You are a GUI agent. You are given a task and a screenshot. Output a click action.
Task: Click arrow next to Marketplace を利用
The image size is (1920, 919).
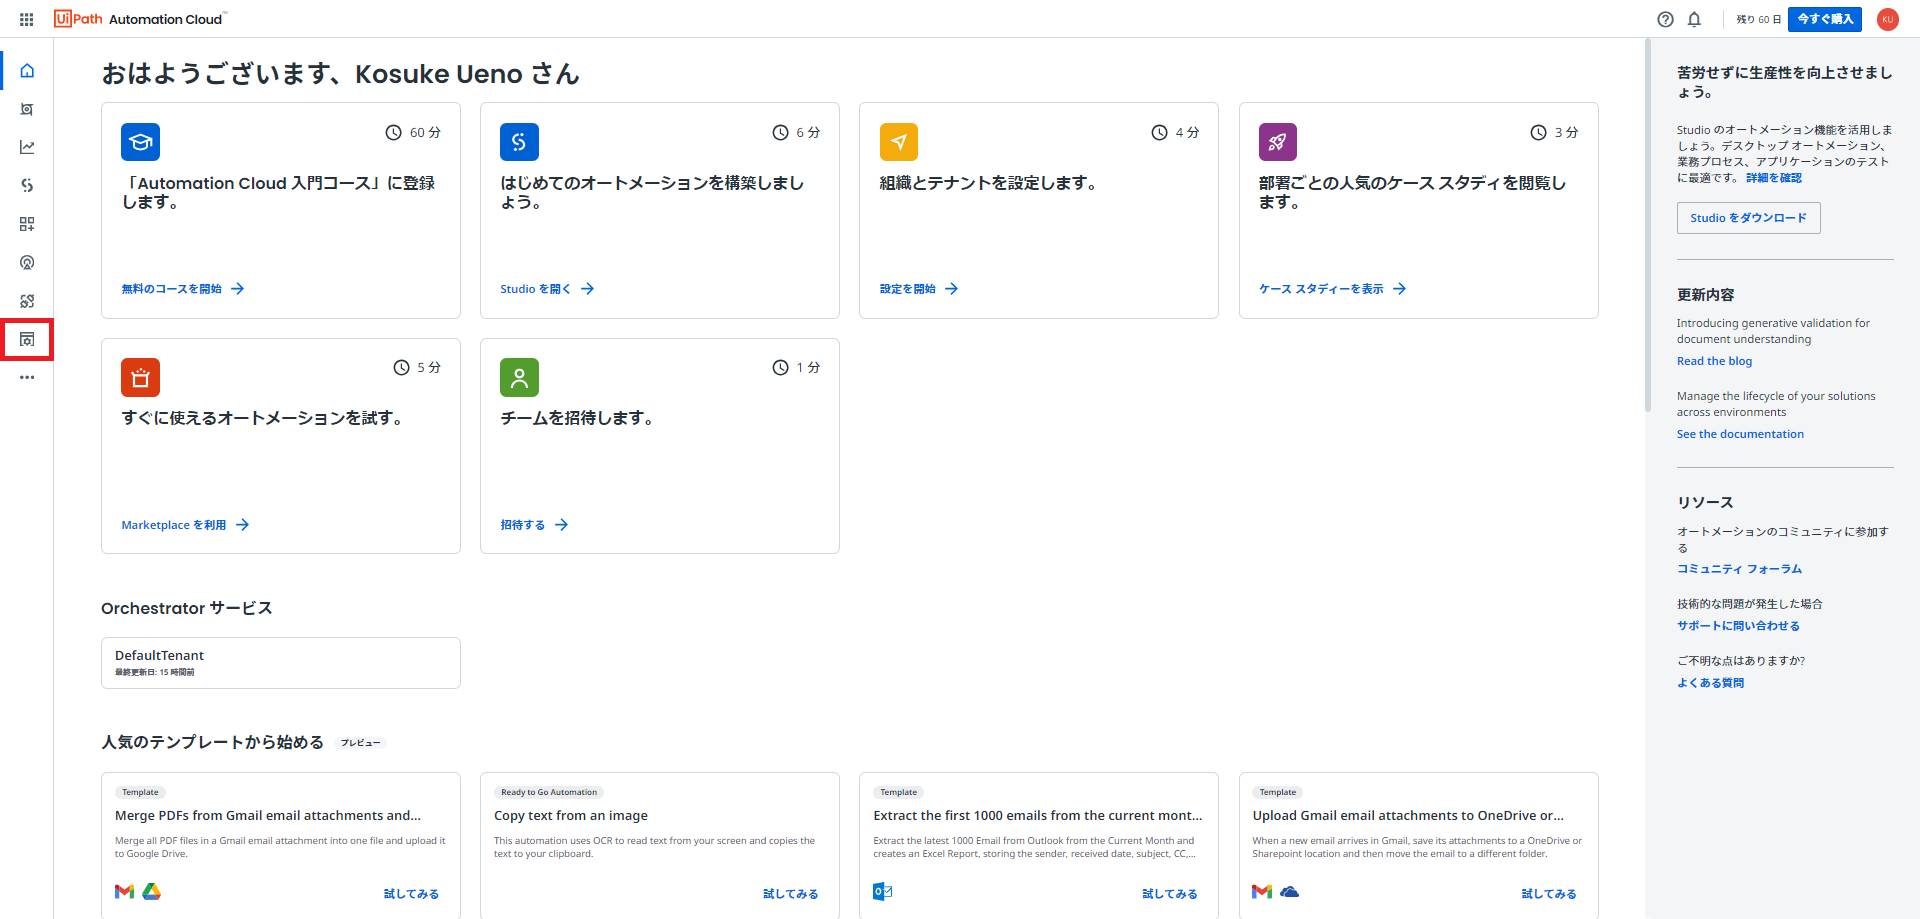(x=243, y=525)
